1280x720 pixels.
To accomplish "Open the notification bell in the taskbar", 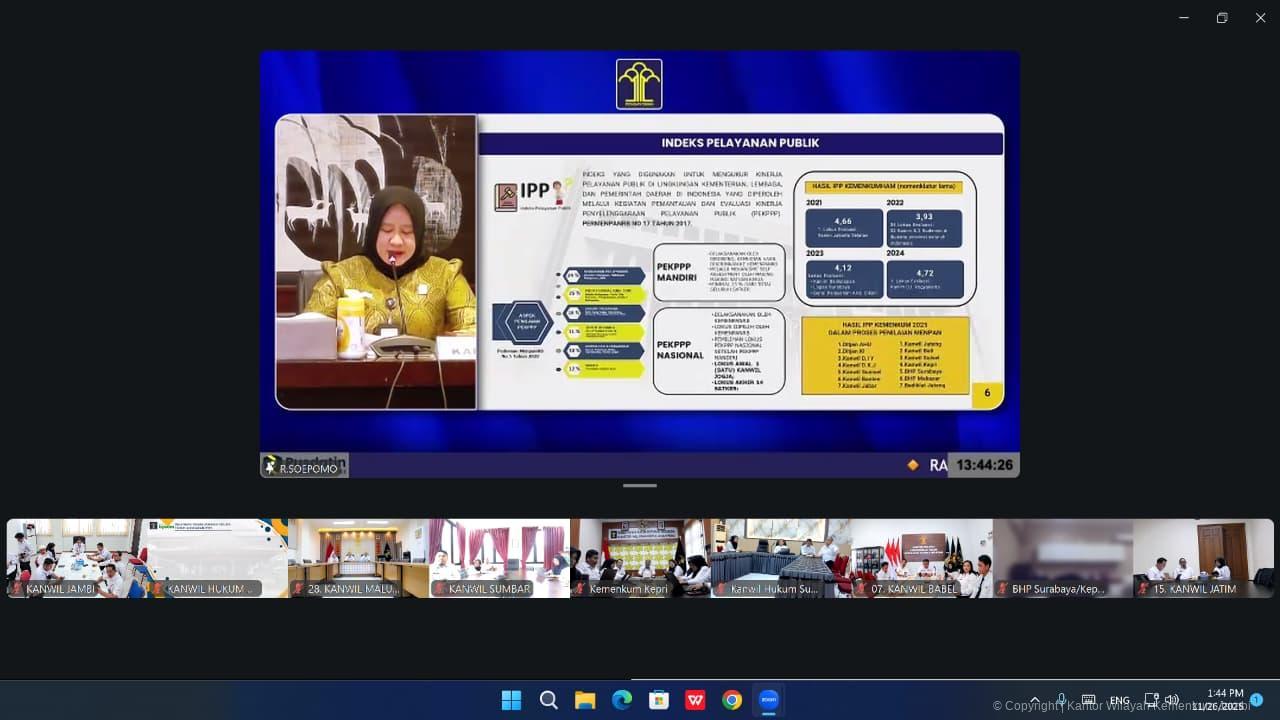I will point(1256,700).
